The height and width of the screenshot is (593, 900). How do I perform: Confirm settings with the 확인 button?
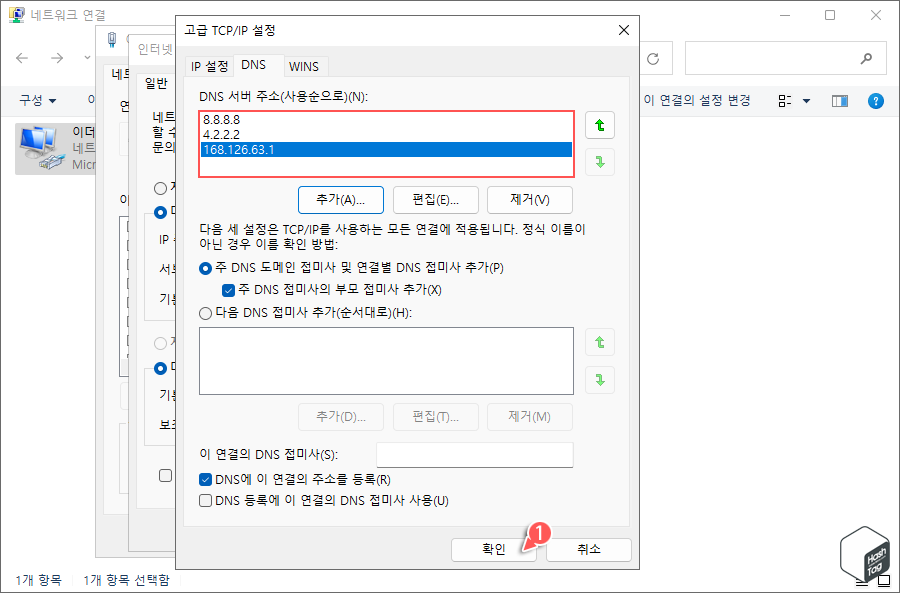point(492,549)
